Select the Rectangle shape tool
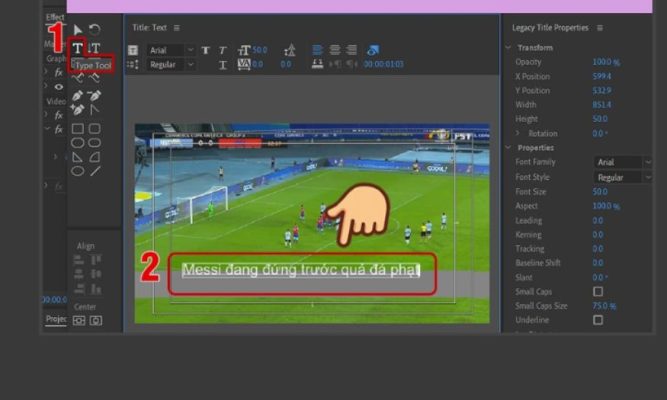 click(x=78, y=128)
